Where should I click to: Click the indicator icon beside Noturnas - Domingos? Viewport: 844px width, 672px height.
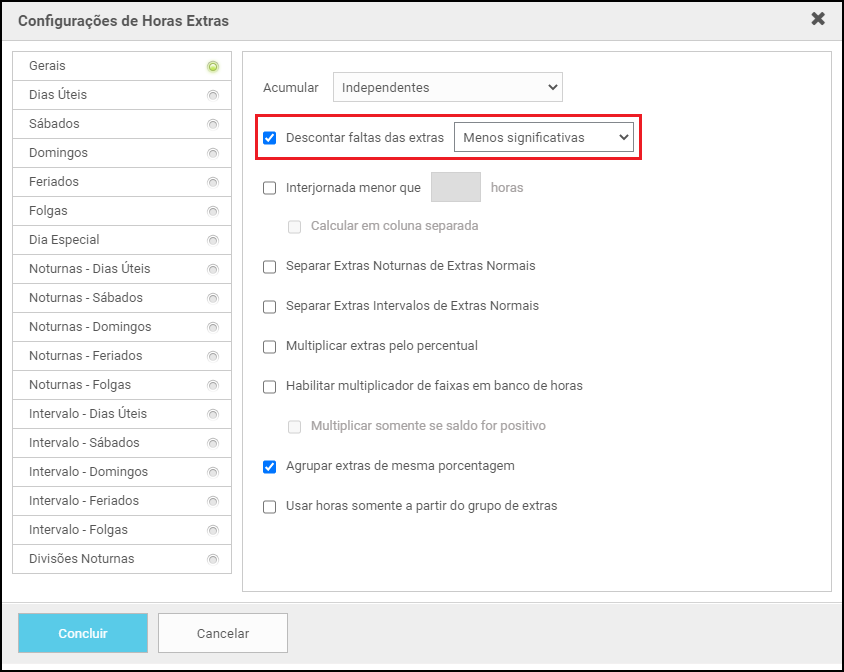(212, 328)
